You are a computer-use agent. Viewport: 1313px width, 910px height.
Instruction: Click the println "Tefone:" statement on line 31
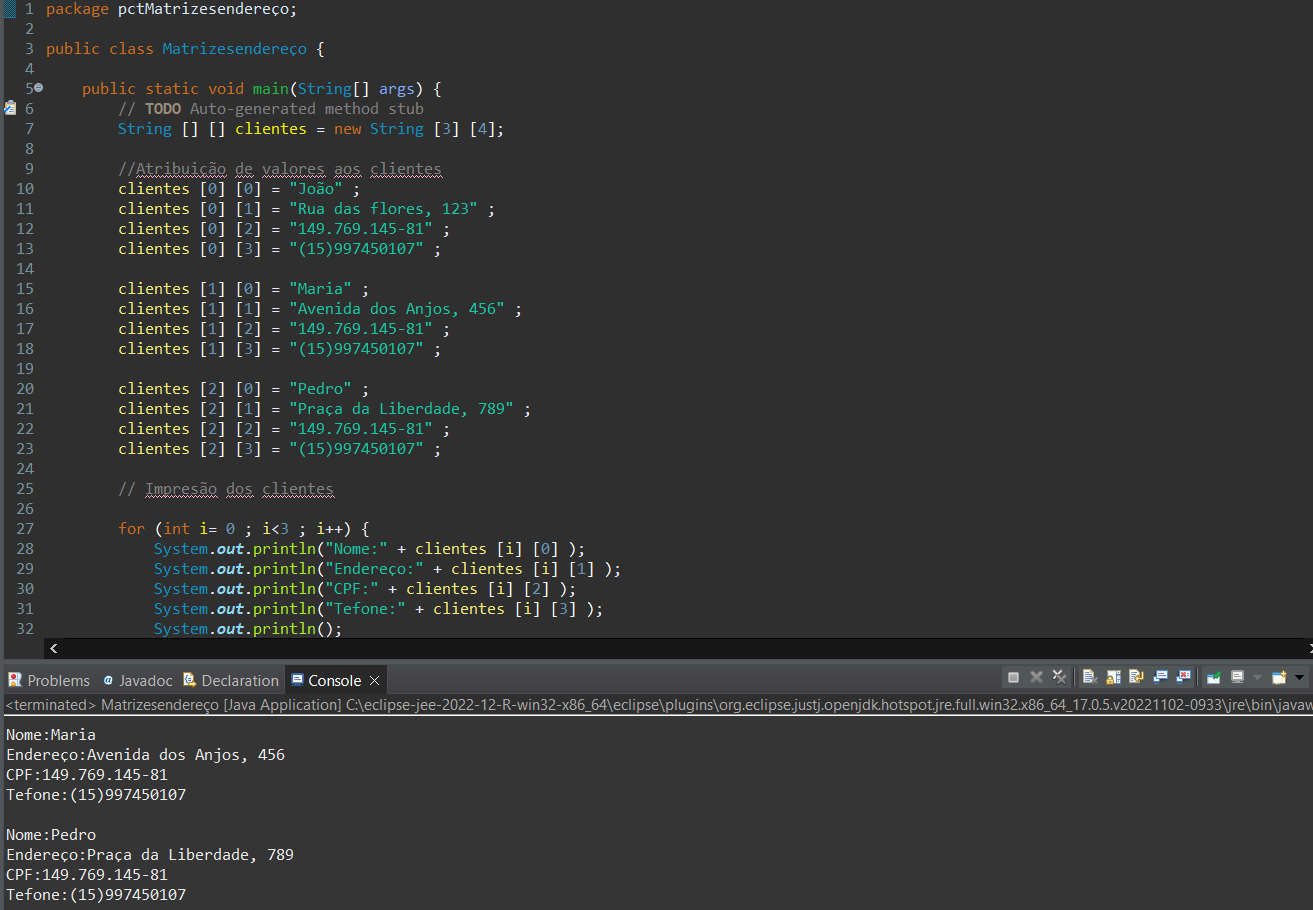[378, 608]
